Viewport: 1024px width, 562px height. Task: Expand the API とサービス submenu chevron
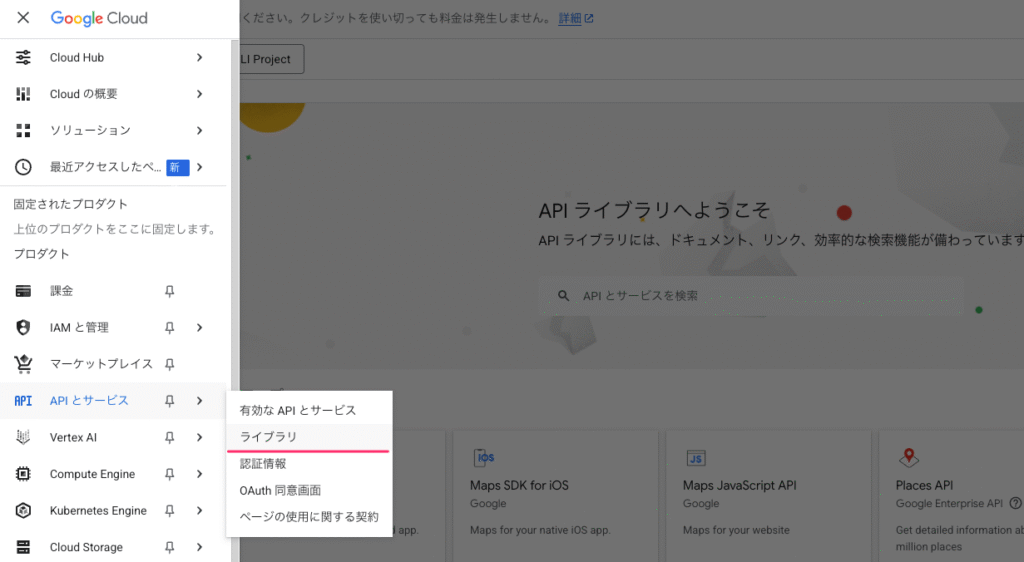199,401
